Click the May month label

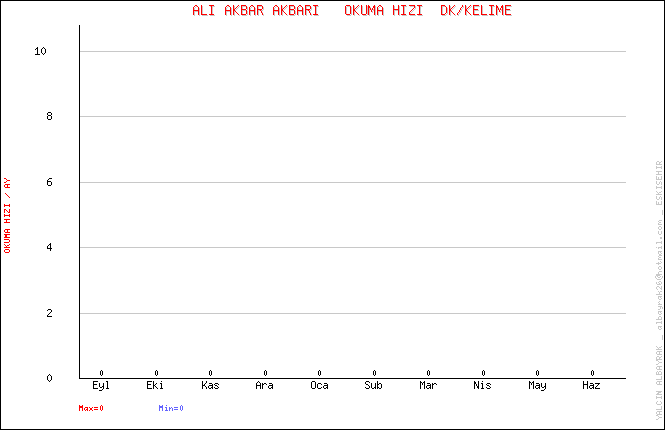[537, 386]
